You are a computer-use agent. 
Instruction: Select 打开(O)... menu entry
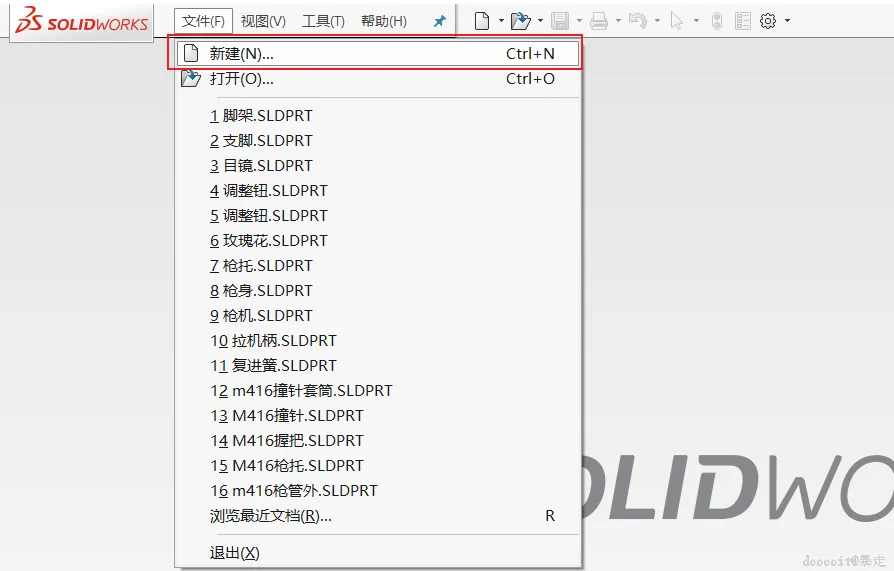tap(378, 79)
